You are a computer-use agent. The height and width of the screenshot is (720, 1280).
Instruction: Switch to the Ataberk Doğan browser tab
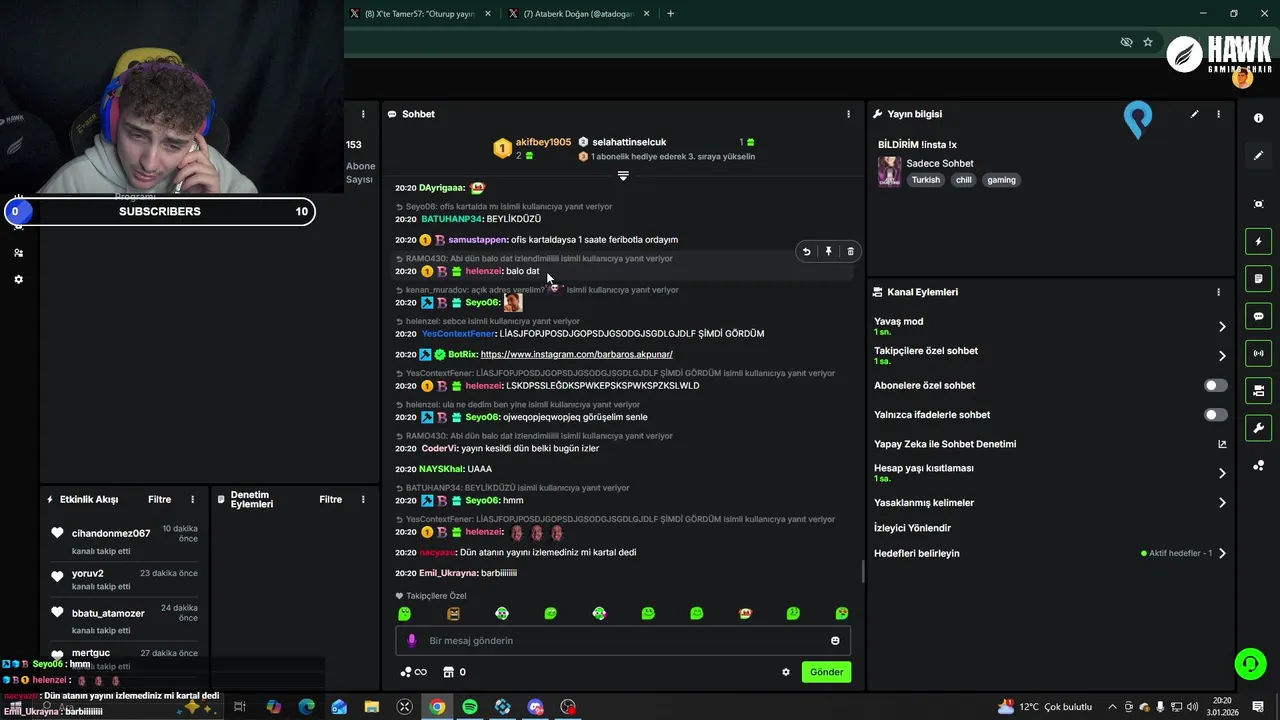580,14
